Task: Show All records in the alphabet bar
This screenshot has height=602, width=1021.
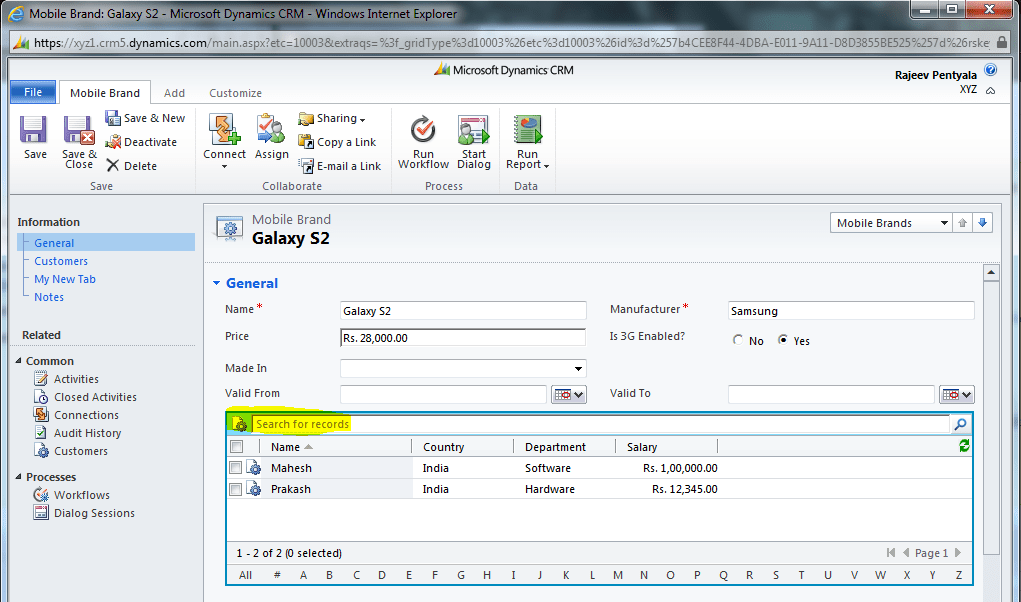Action: pos(245,575)
